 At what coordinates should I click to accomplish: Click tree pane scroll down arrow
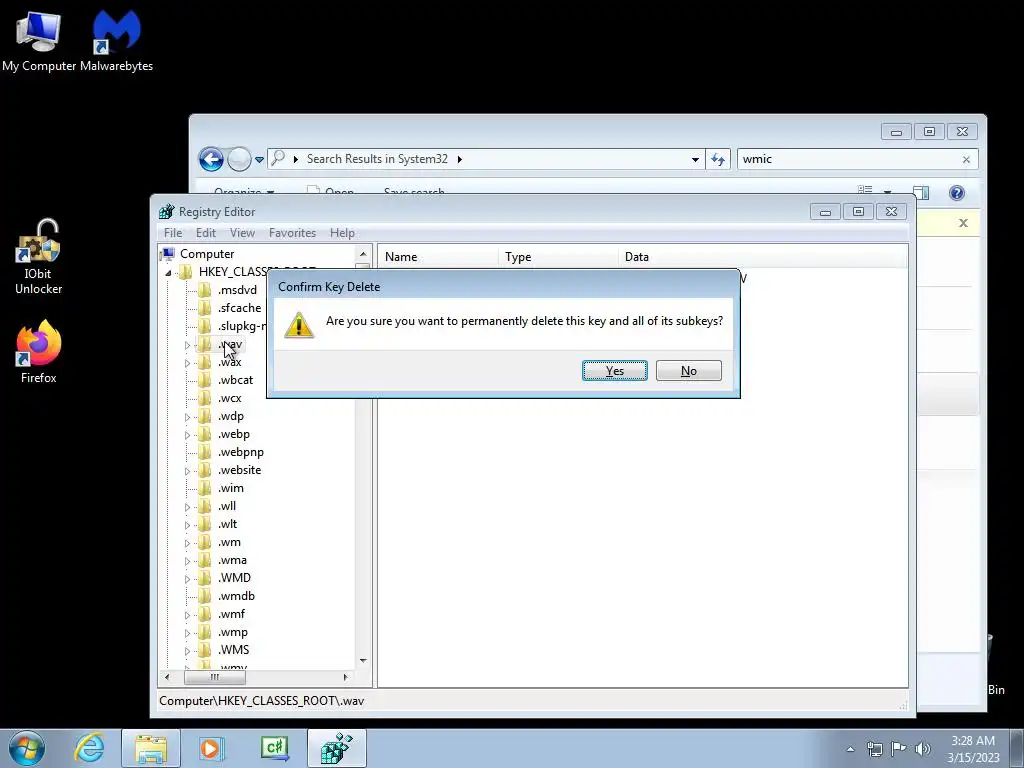pos(363,661)
